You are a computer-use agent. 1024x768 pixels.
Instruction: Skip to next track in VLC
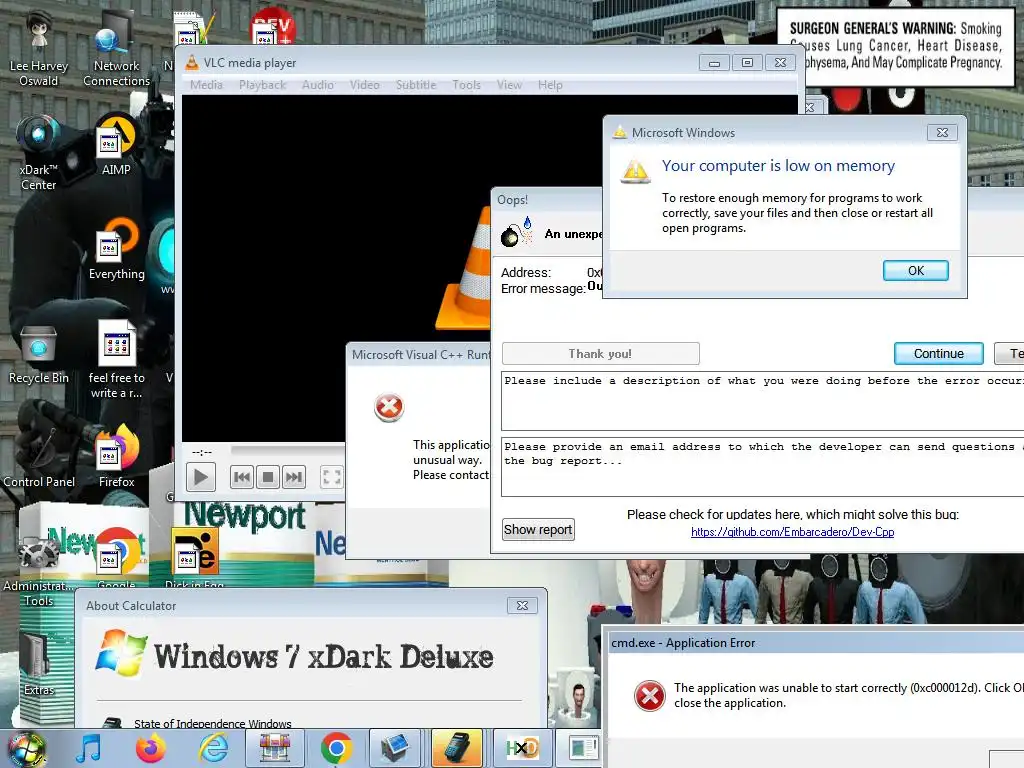294,477
